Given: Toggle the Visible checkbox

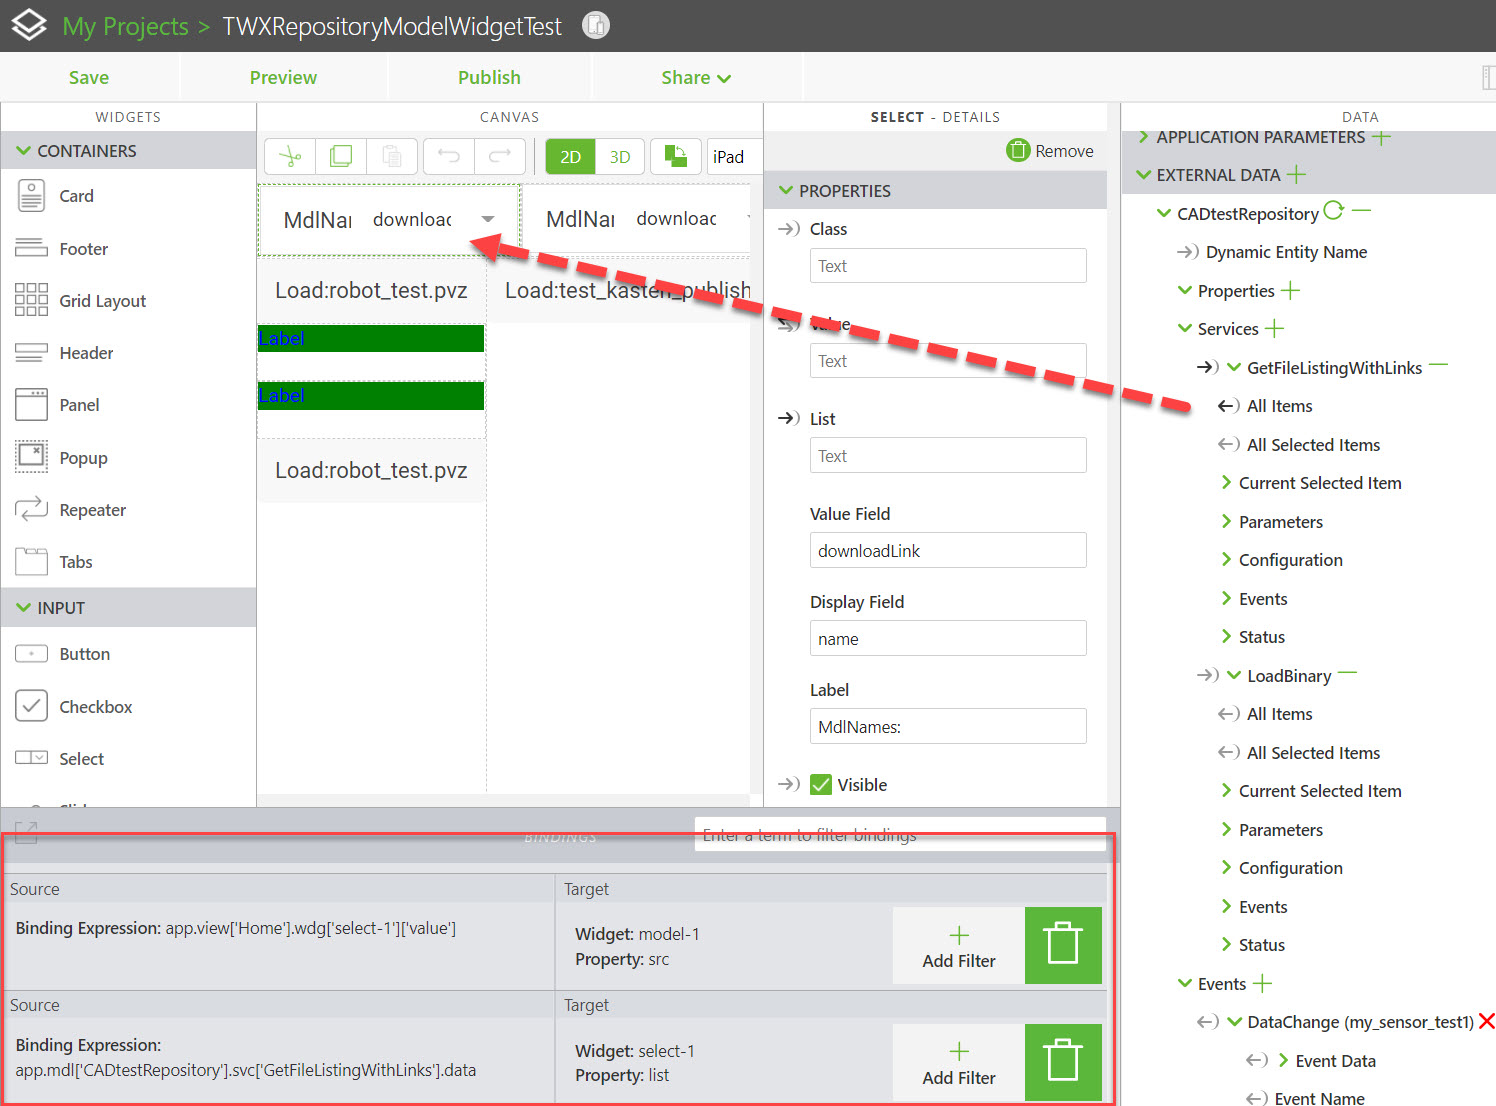Looking at the screenshot, I should (821, 785).
